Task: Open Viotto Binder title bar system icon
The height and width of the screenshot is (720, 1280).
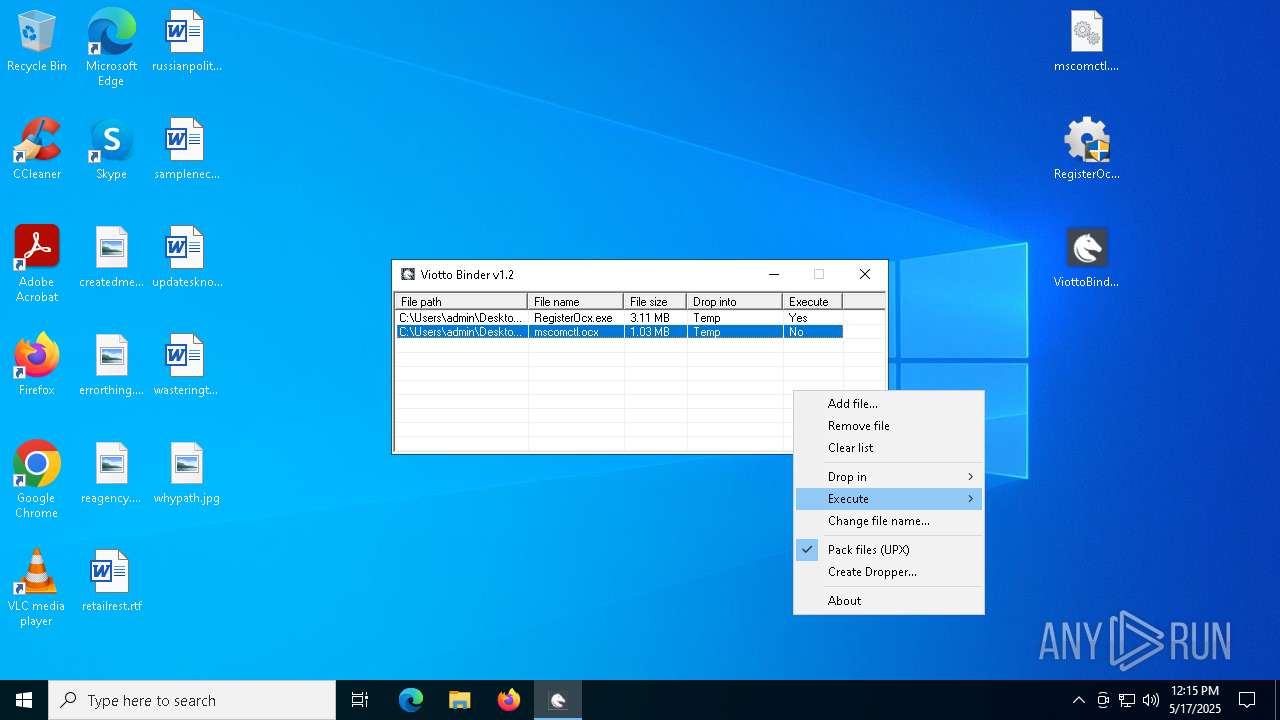Action: pyautogui.click(x=407, y=274)
